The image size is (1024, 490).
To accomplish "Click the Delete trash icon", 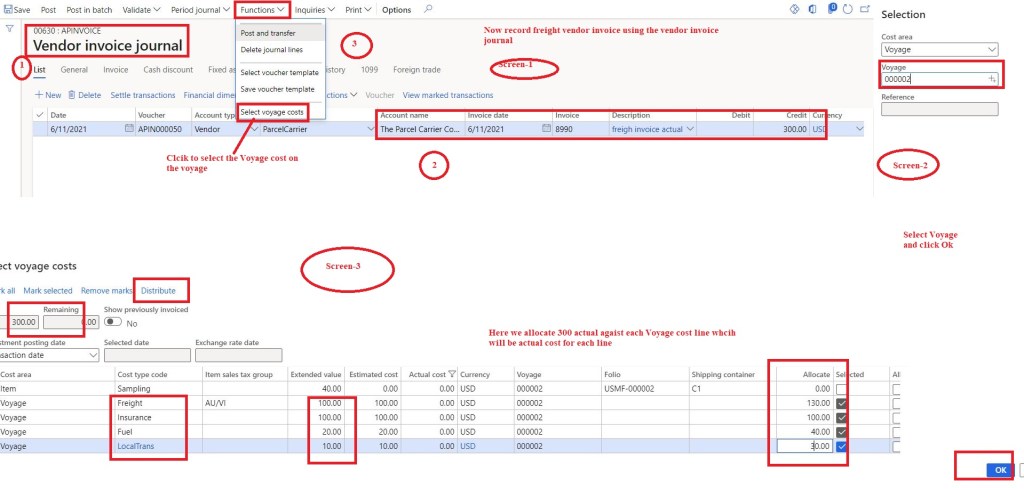I will [x=72, y=95].
